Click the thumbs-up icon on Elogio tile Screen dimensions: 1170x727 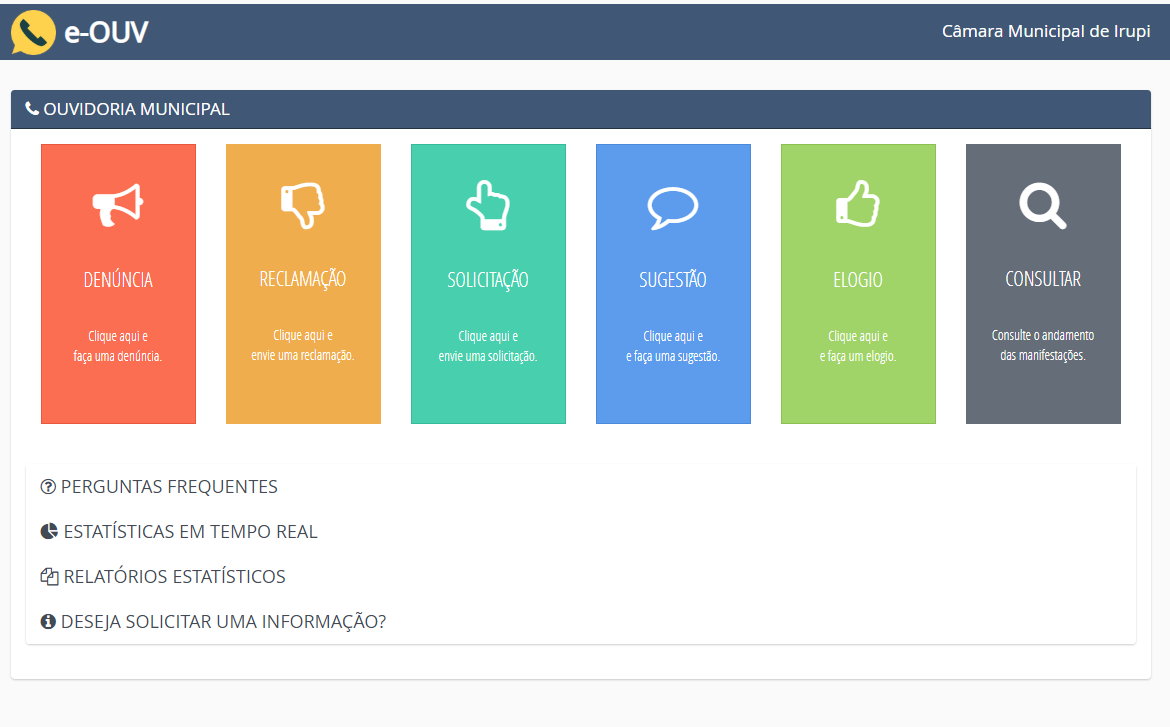857,206
